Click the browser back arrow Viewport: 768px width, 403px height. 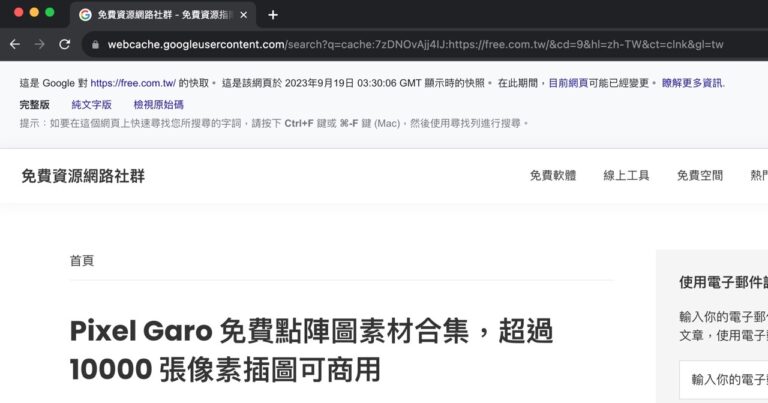15,45
